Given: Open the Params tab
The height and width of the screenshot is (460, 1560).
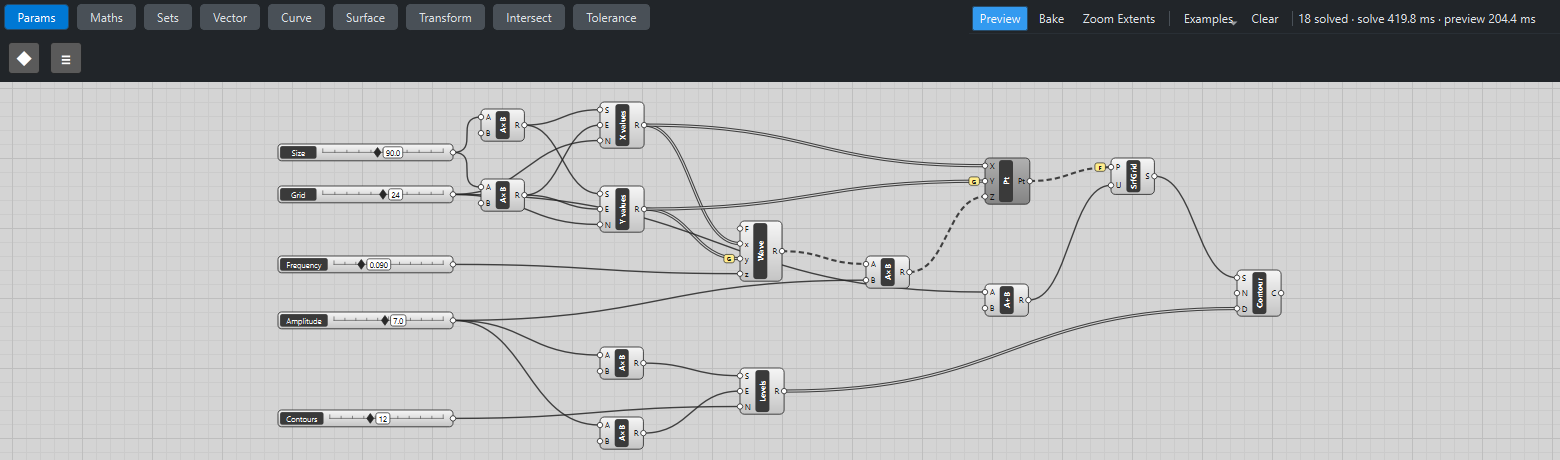Looking at the screenshot, I should point(35,17).
